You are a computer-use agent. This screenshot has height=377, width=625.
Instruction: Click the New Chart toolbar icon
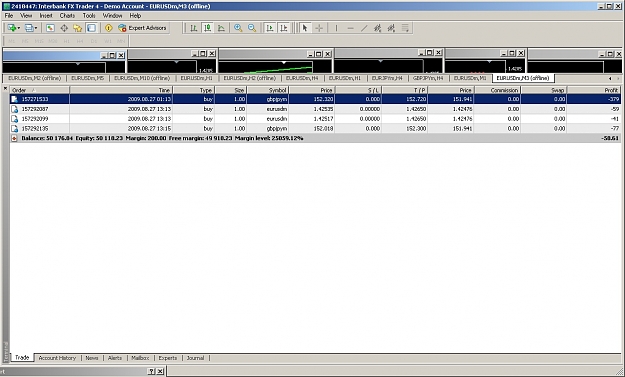click(12, 28)
